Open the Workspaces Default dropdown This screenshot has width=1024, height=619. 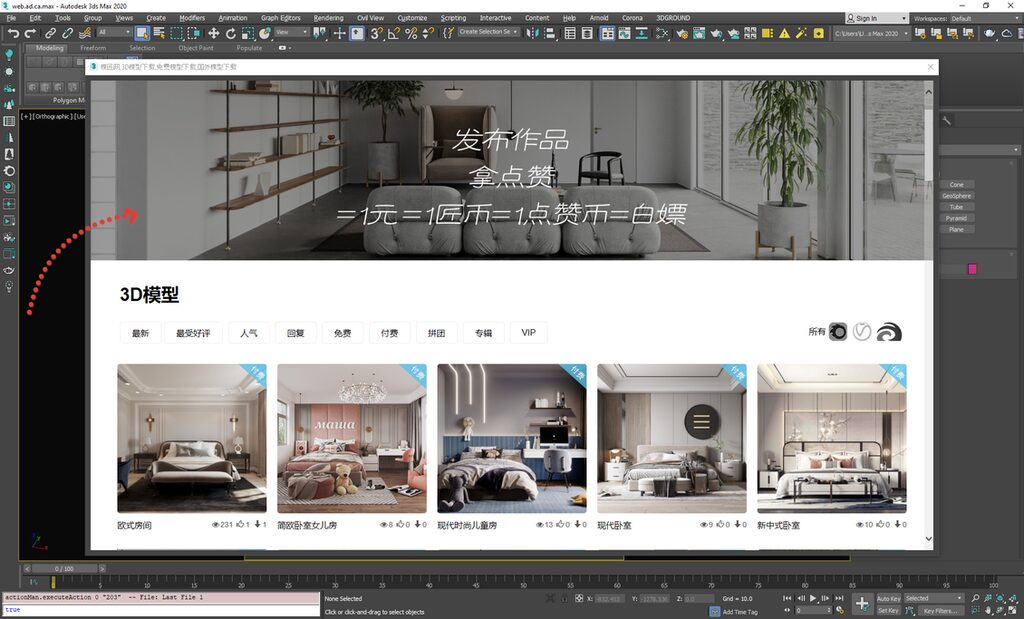pyautogui.click(x=985, y=18)
